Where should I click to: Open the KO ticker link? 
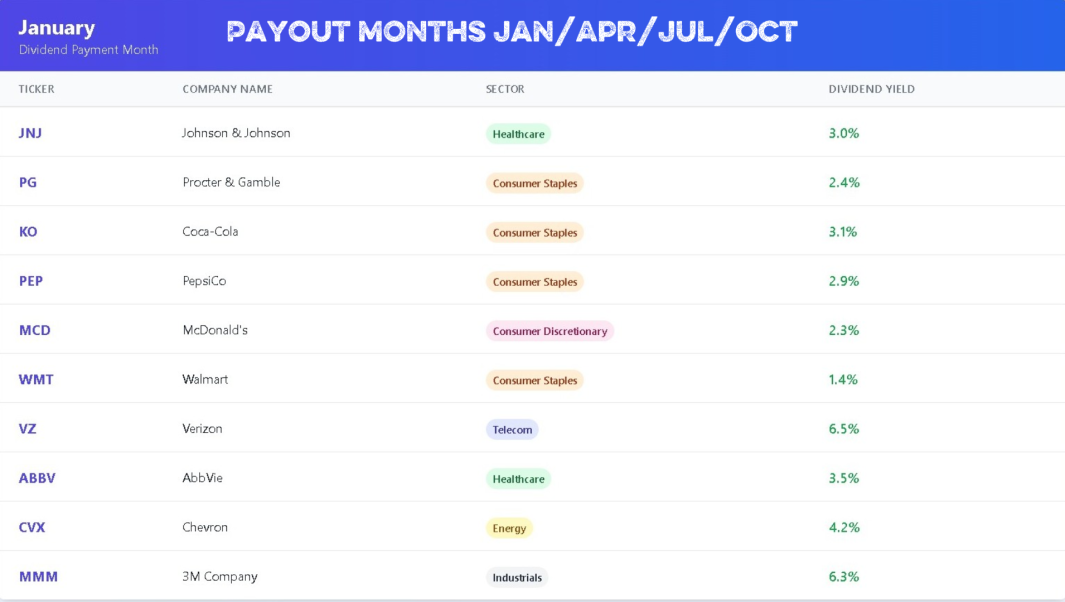point(28,232)
